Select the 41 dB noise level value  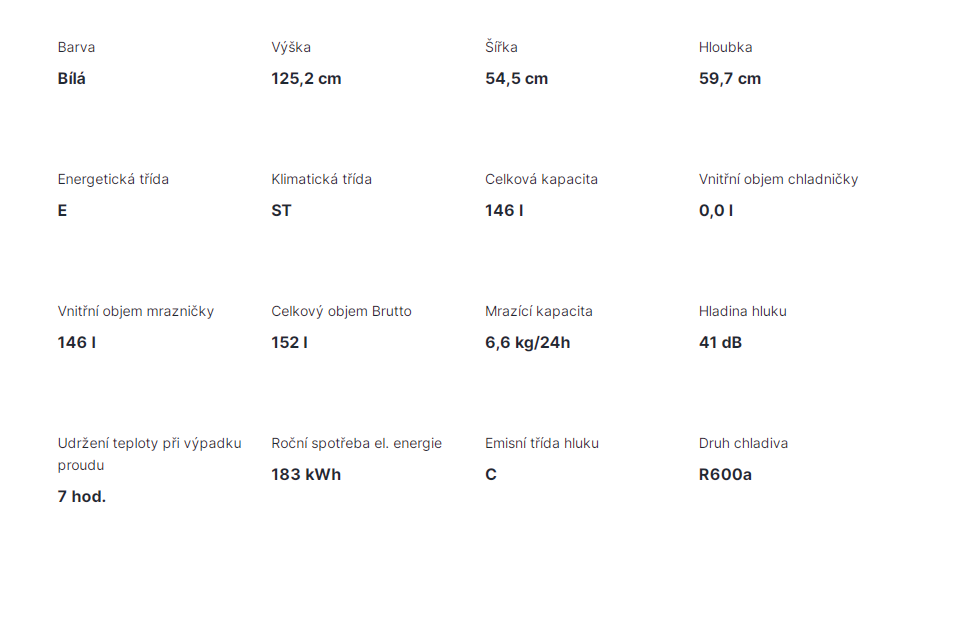[720, 343]
